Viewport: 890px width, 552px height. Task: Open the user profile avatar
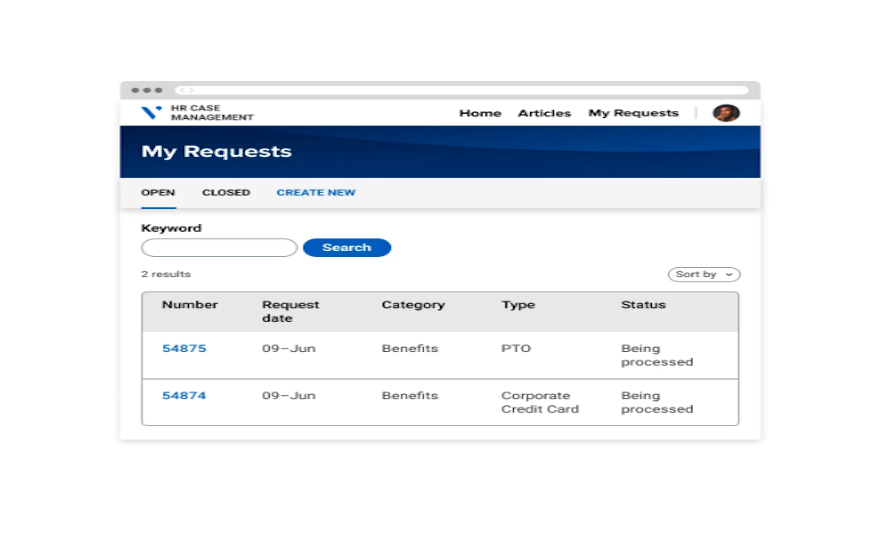pos(726,113)
